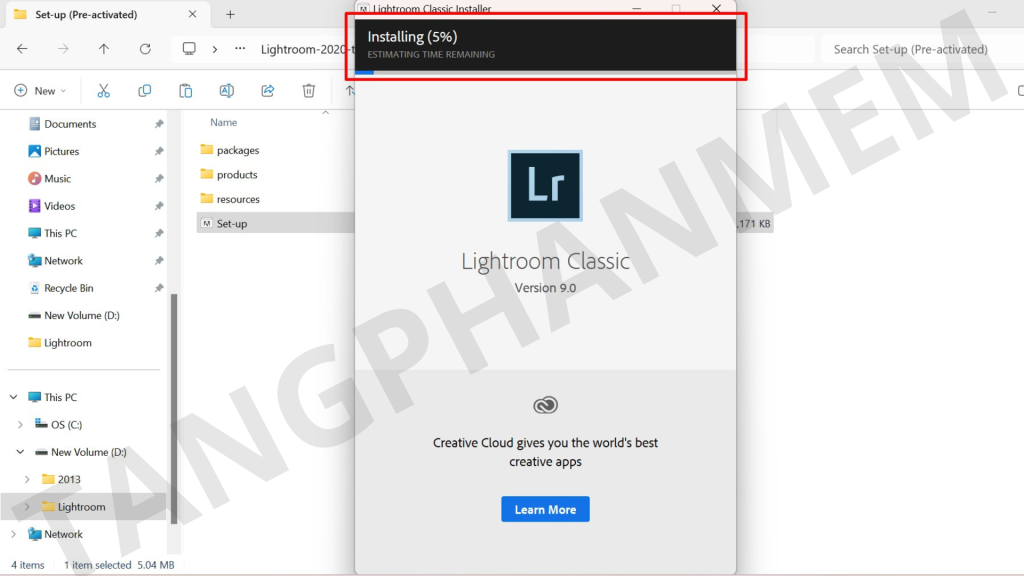
Task: Close the Set-up (Pre-activated) tab
Action: pyautogui.click(x=192, y=14)
